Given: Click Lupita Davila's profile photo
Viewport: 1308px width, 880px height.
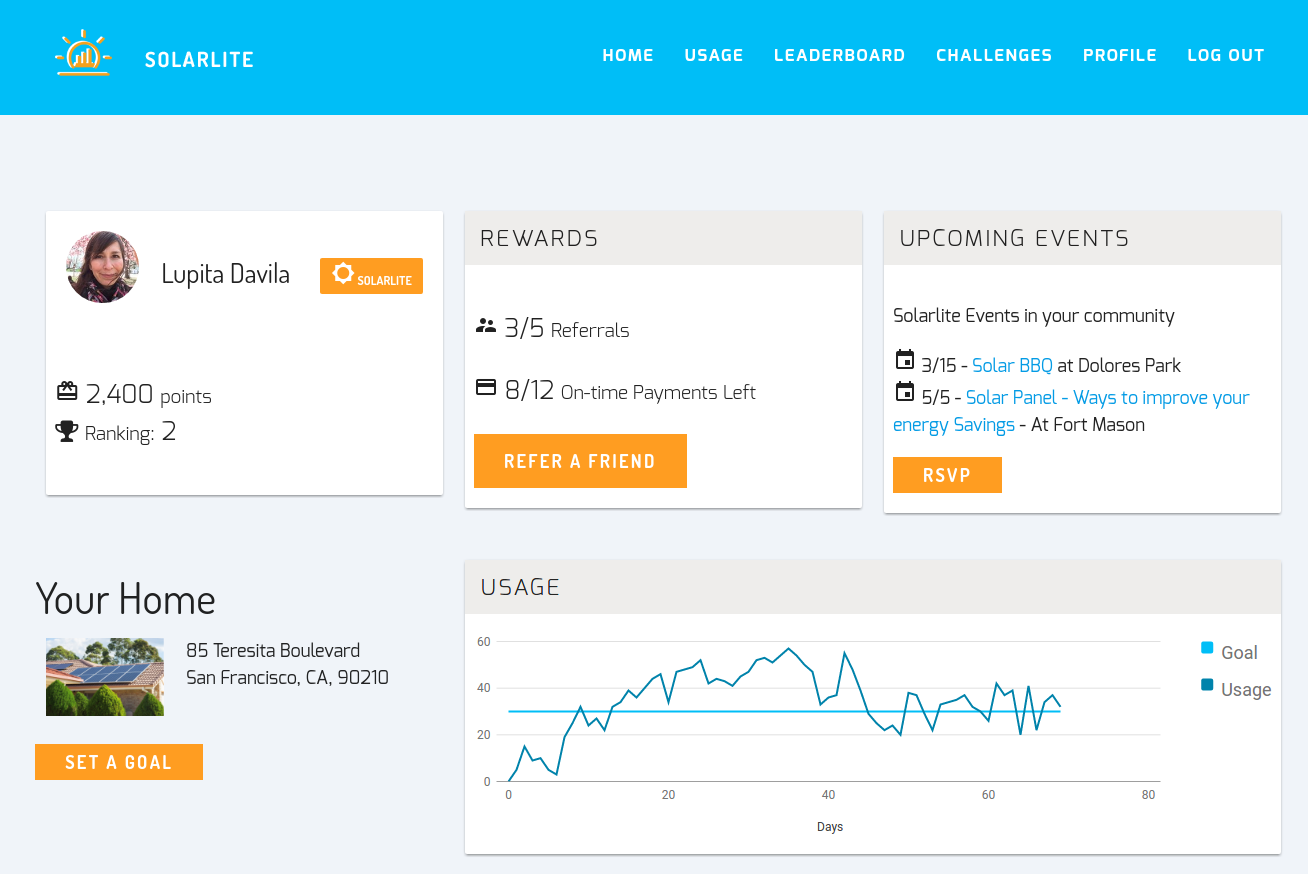Looking at the screenshot, I should [x=103, y=267].
